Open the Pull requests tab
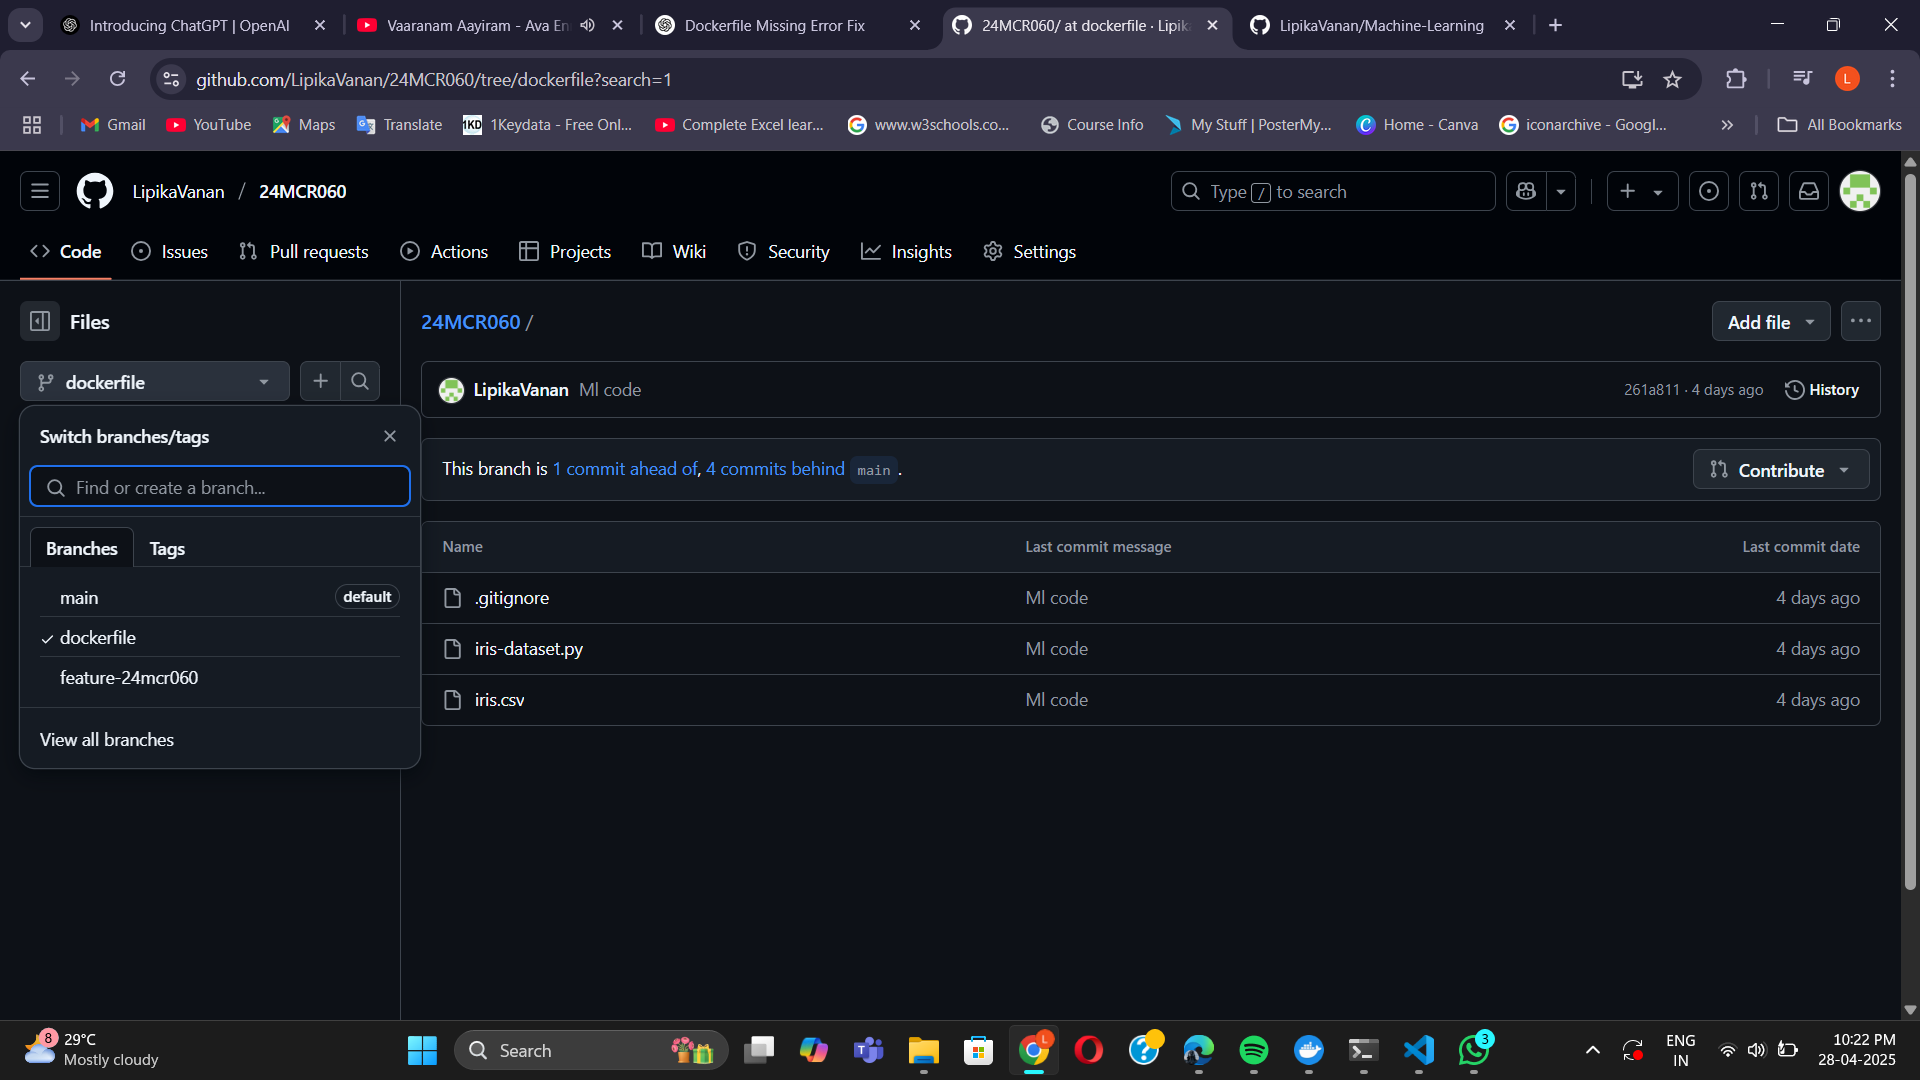This screenshot has height=1080, width=1920. (x=304, y=252)
